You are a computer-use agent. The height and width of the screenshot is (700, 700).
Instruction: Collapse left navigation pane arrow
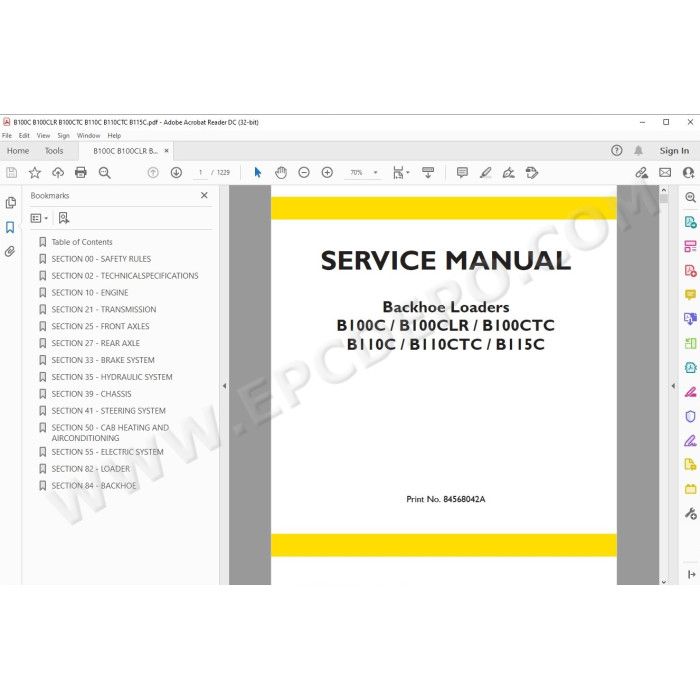(224, 386)
